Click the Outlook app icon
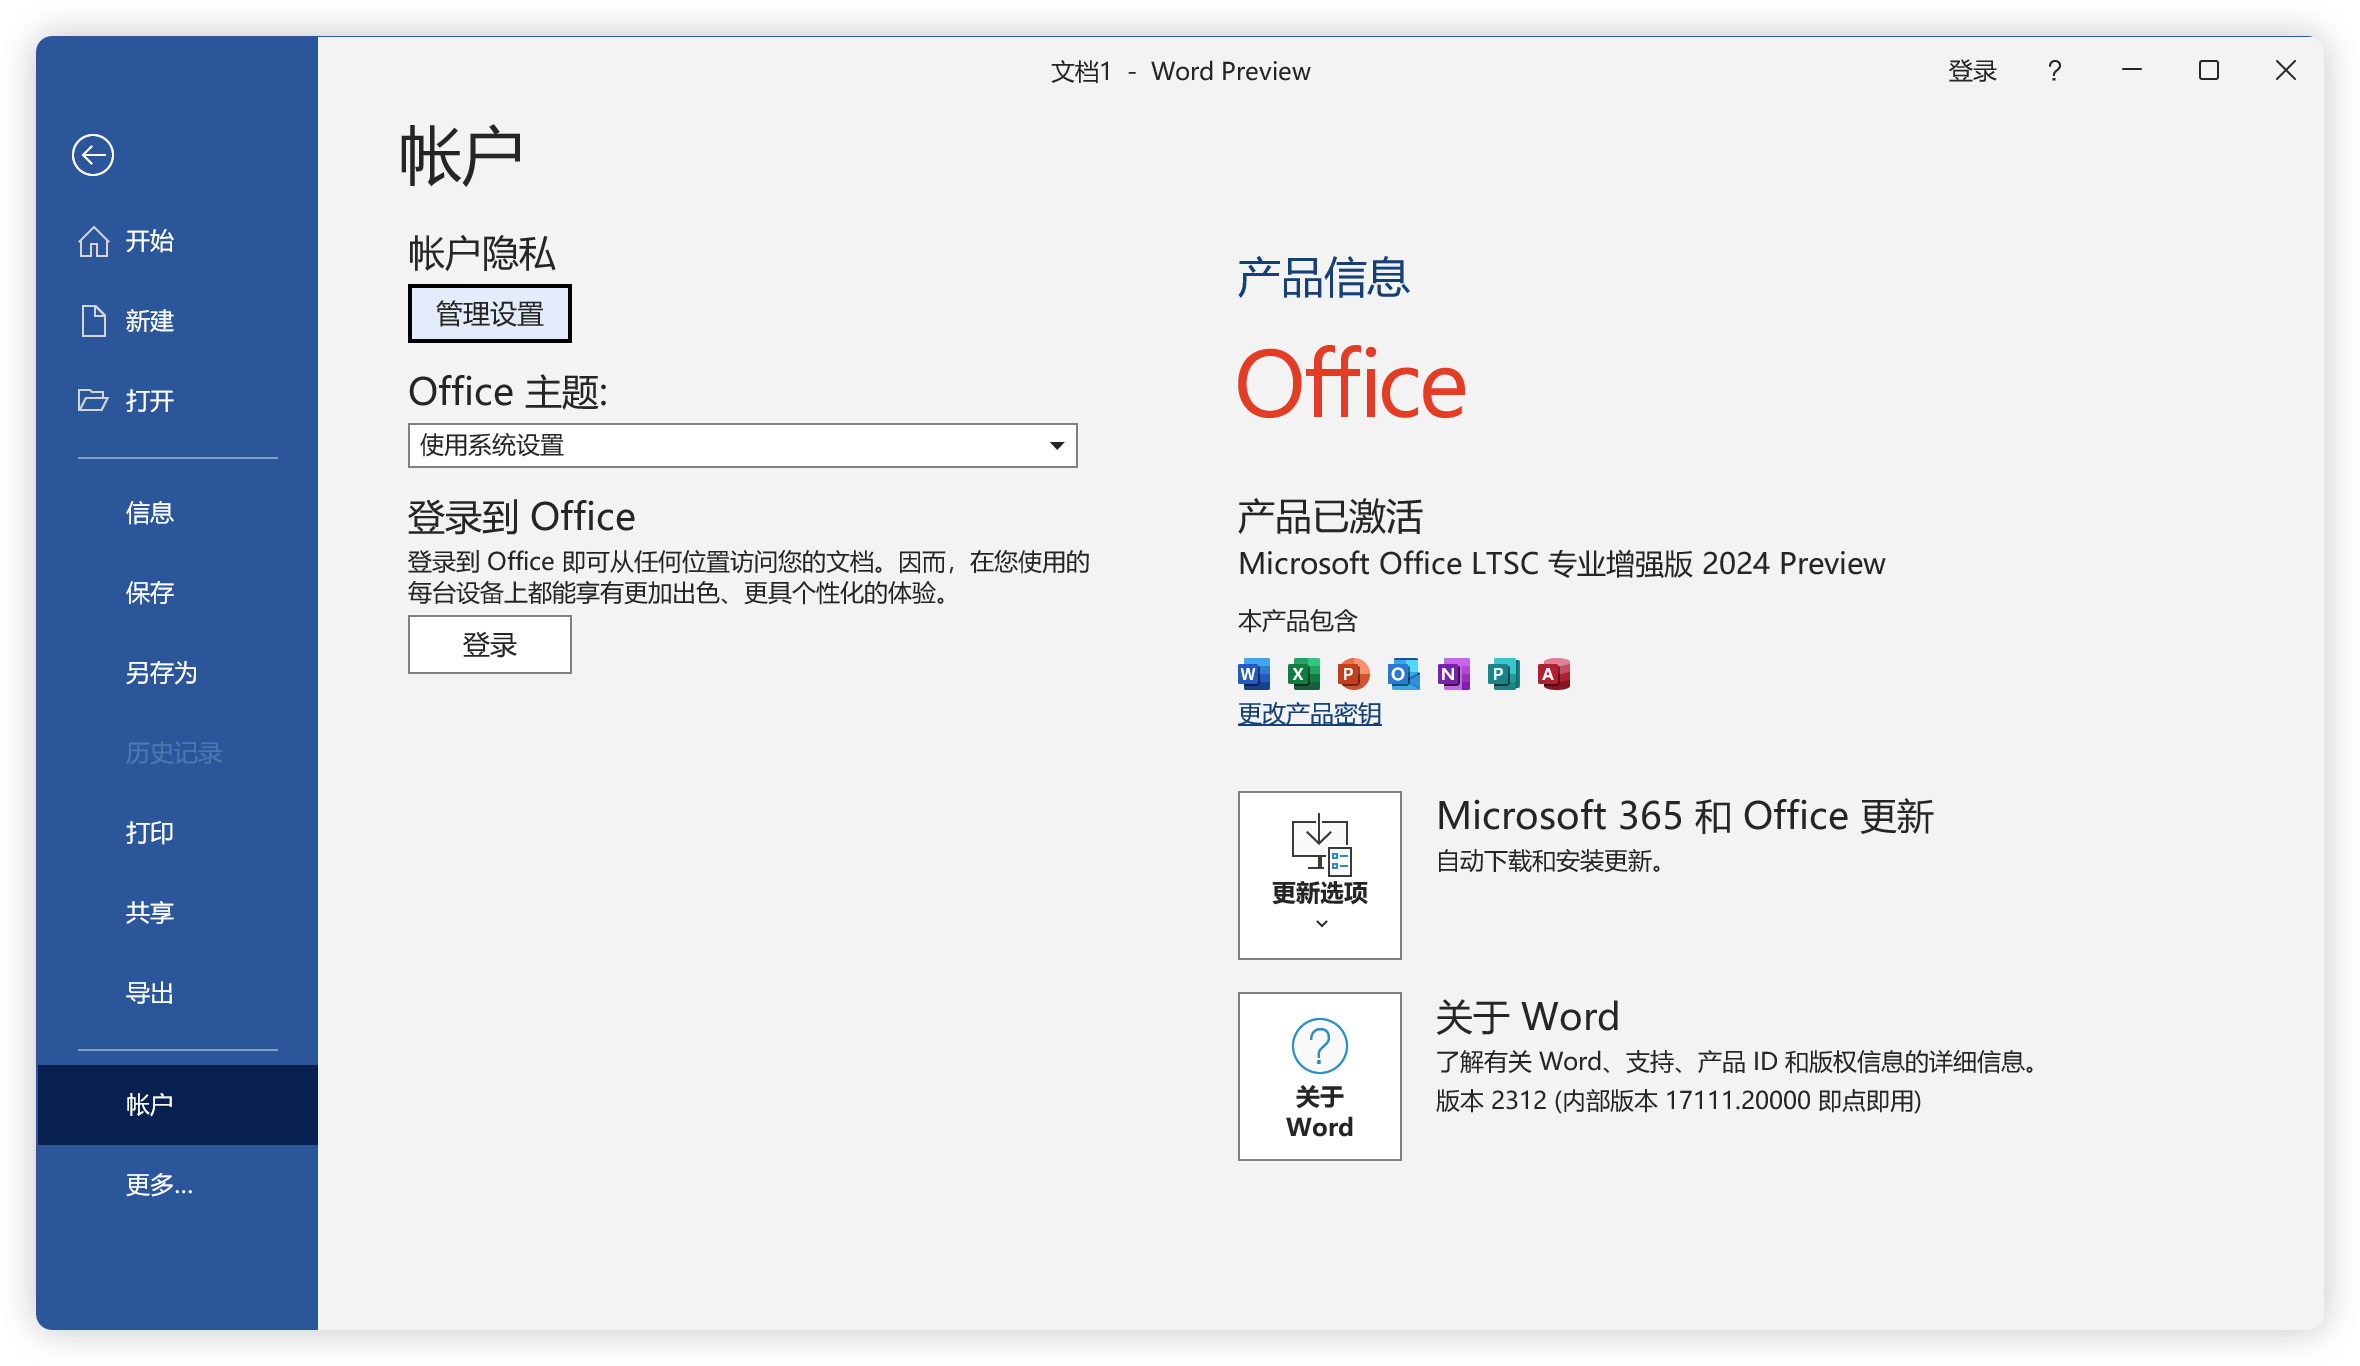The image size is (2360, 1366). click(1404, 674)
